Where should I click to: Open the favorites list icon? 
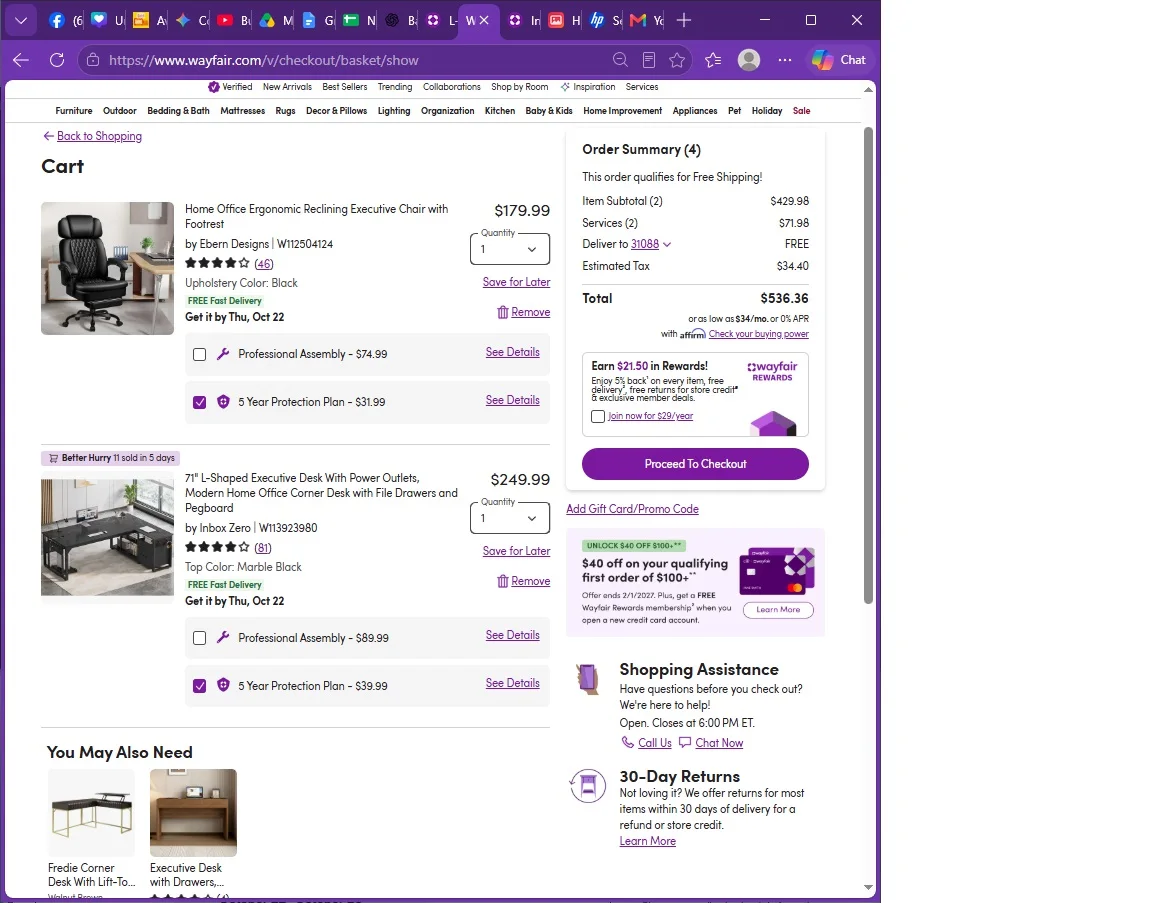[713, 60]
